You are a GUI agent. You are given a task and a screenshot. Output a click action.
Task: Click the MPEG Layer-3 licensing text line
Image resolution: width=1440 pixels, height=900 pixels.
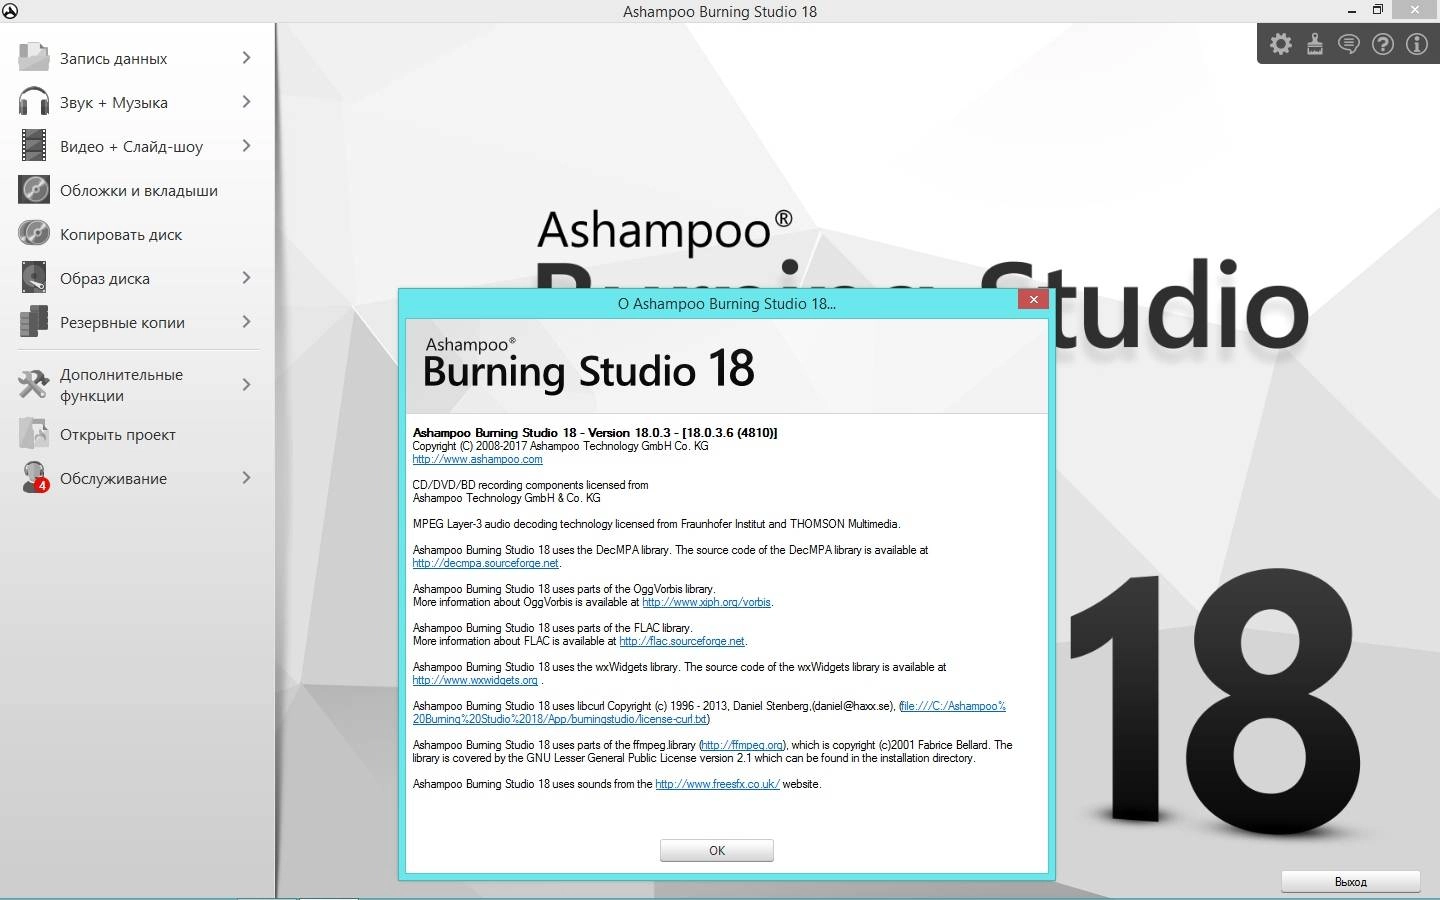656,524
